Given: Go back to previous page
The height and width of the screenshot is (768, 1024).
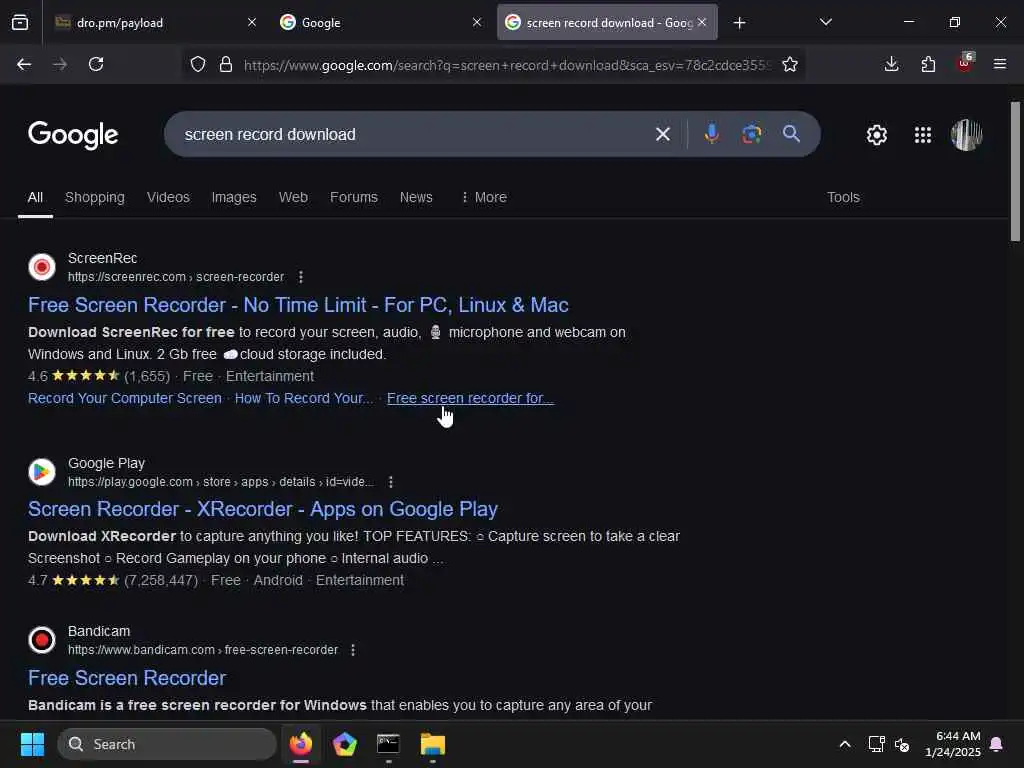Looking at the screenshot, I should tap(24, 64).
